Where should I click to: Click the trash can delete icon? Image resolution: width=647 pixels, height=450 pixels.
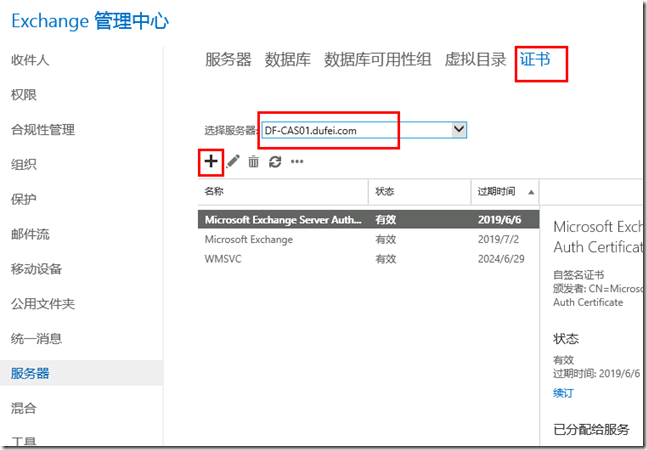point(253,162)
